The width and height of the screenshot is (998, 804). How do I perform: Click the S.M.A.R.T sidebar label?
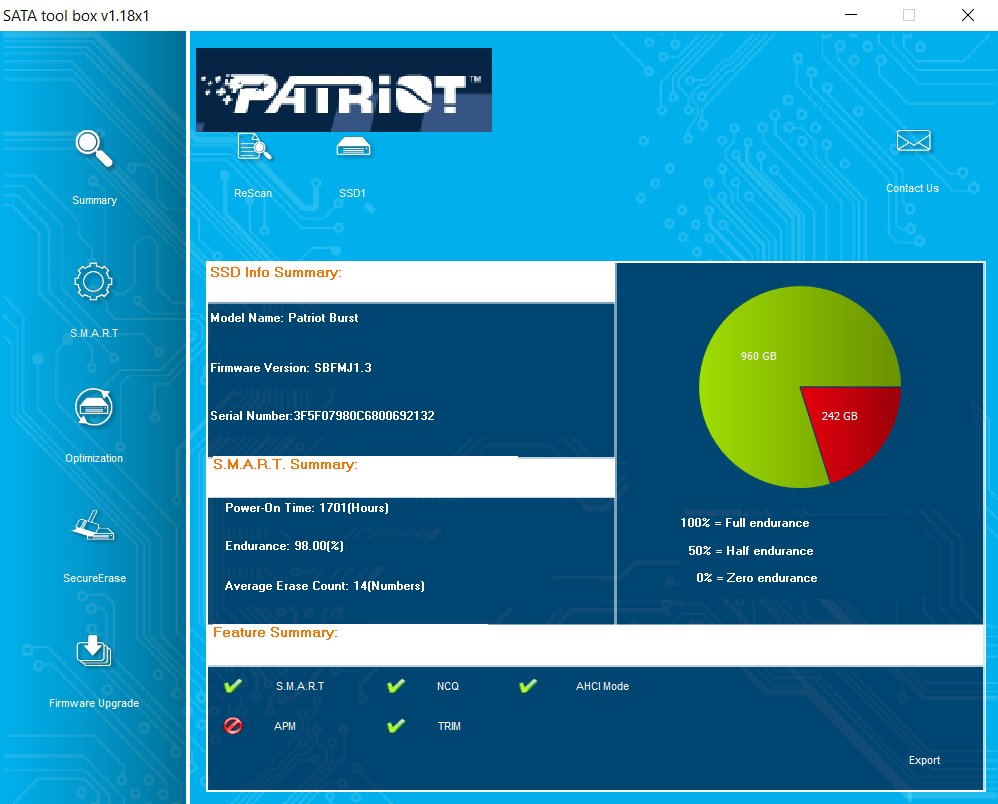[94, 333]
